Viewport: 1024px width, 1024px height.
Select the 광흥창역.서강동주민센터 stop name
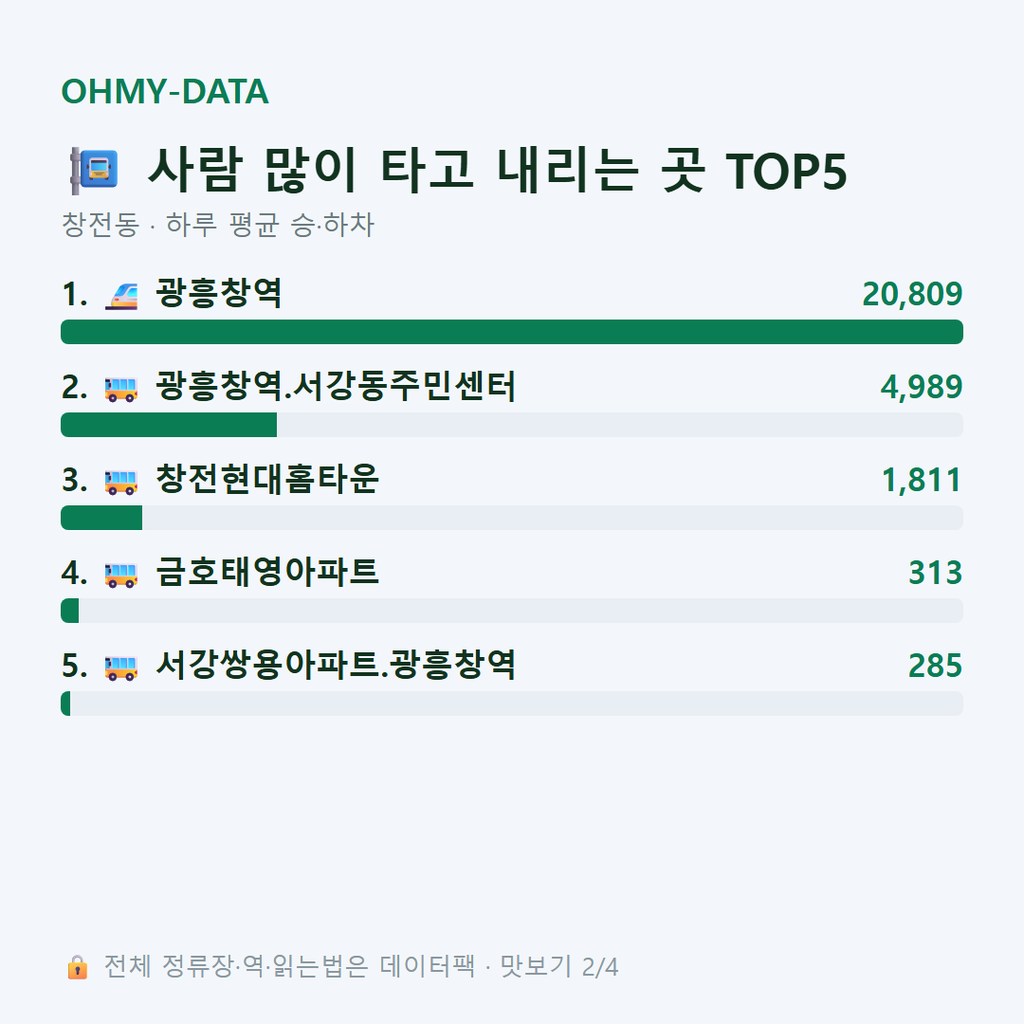pos(336,386)
